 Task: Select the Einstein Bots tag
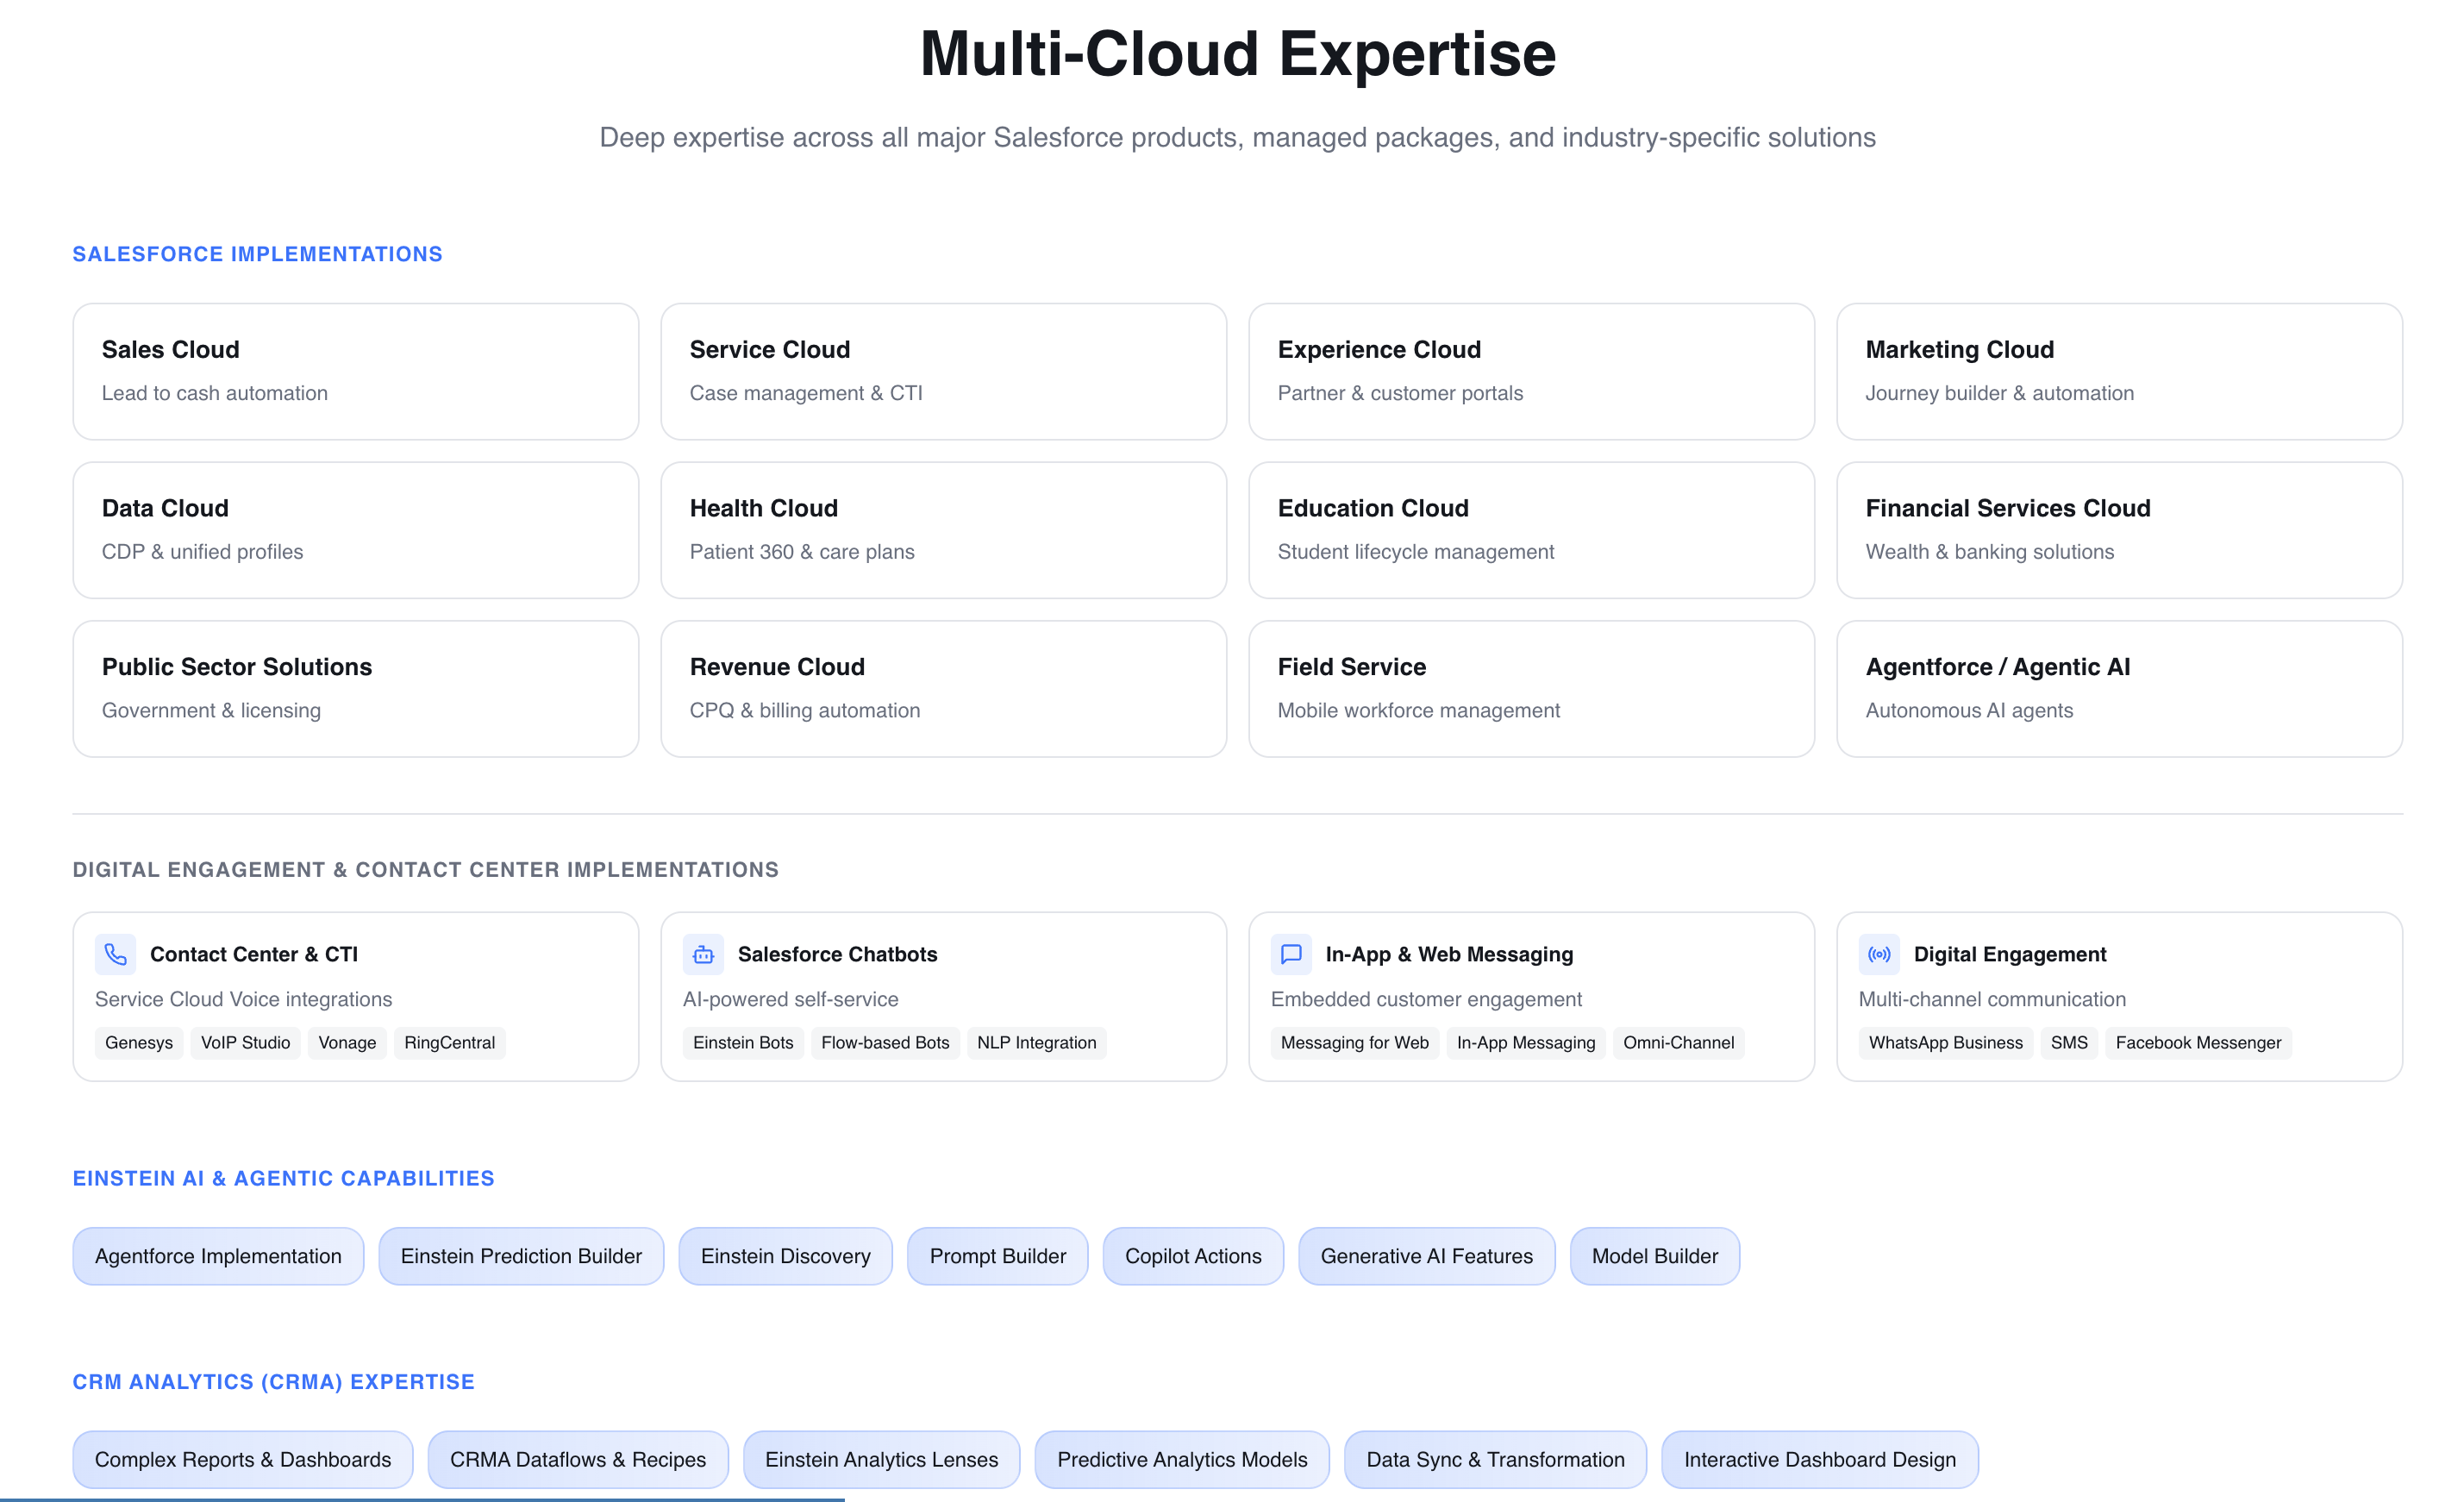[x=743, y=1042]
